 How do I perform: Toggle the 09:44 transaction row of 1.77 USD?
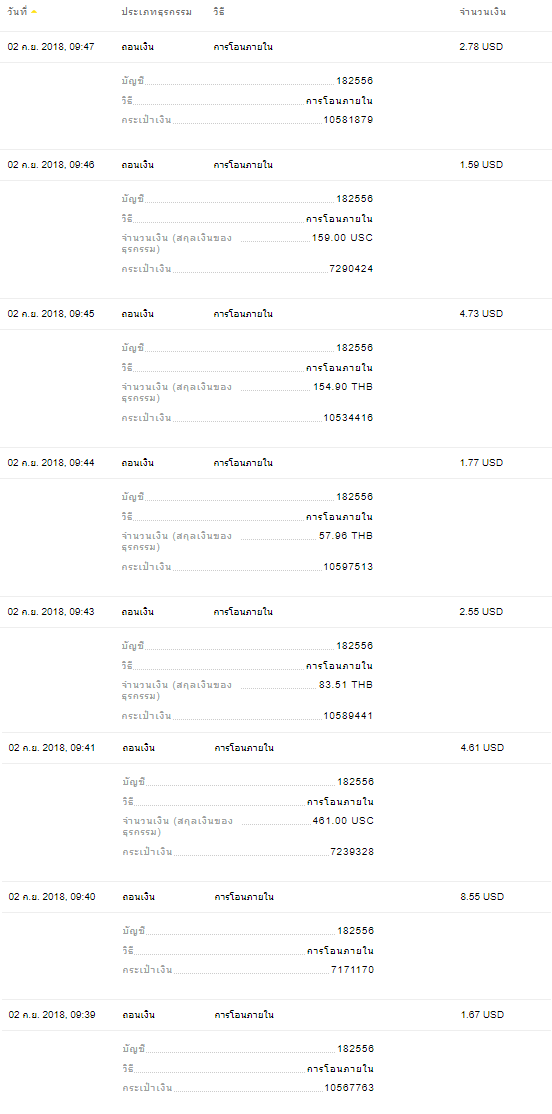click(276, 463)
